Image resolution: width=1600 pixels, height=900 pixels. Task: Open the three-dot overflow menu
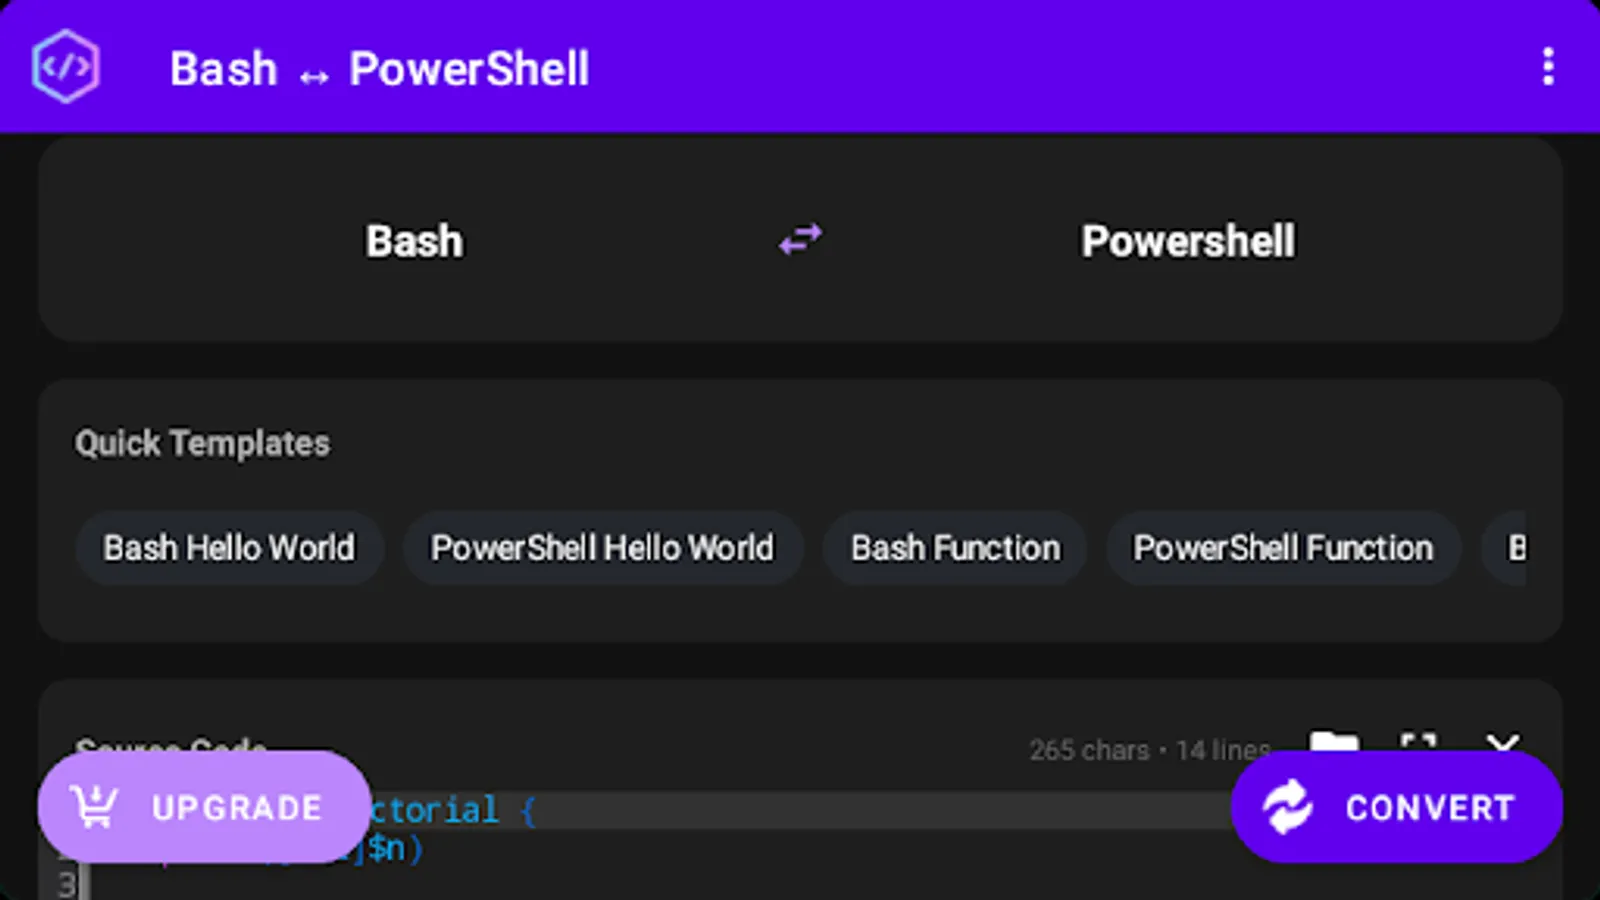click(x=1547, y=67)
